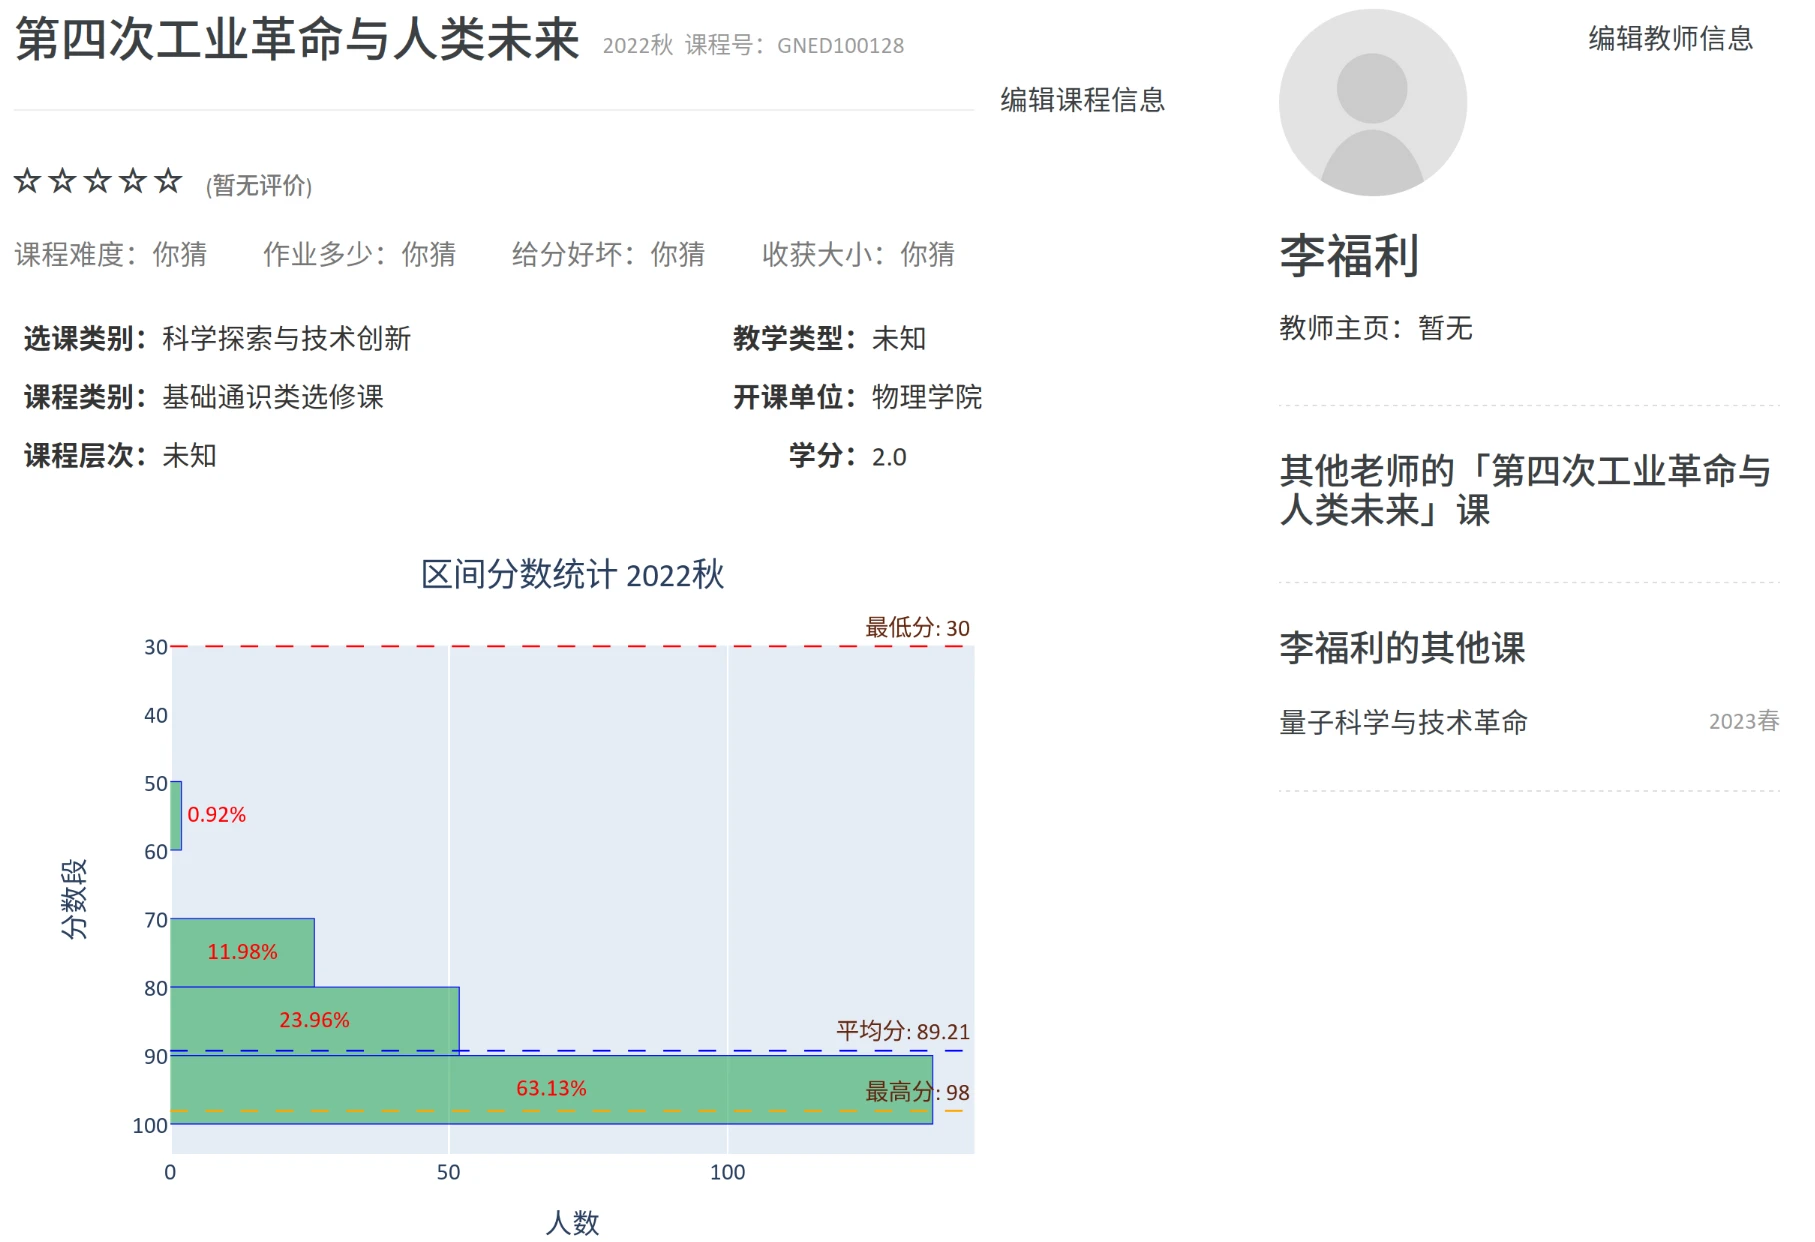Open the 量子科学与技术革命 course link

tap(1403, 722)
